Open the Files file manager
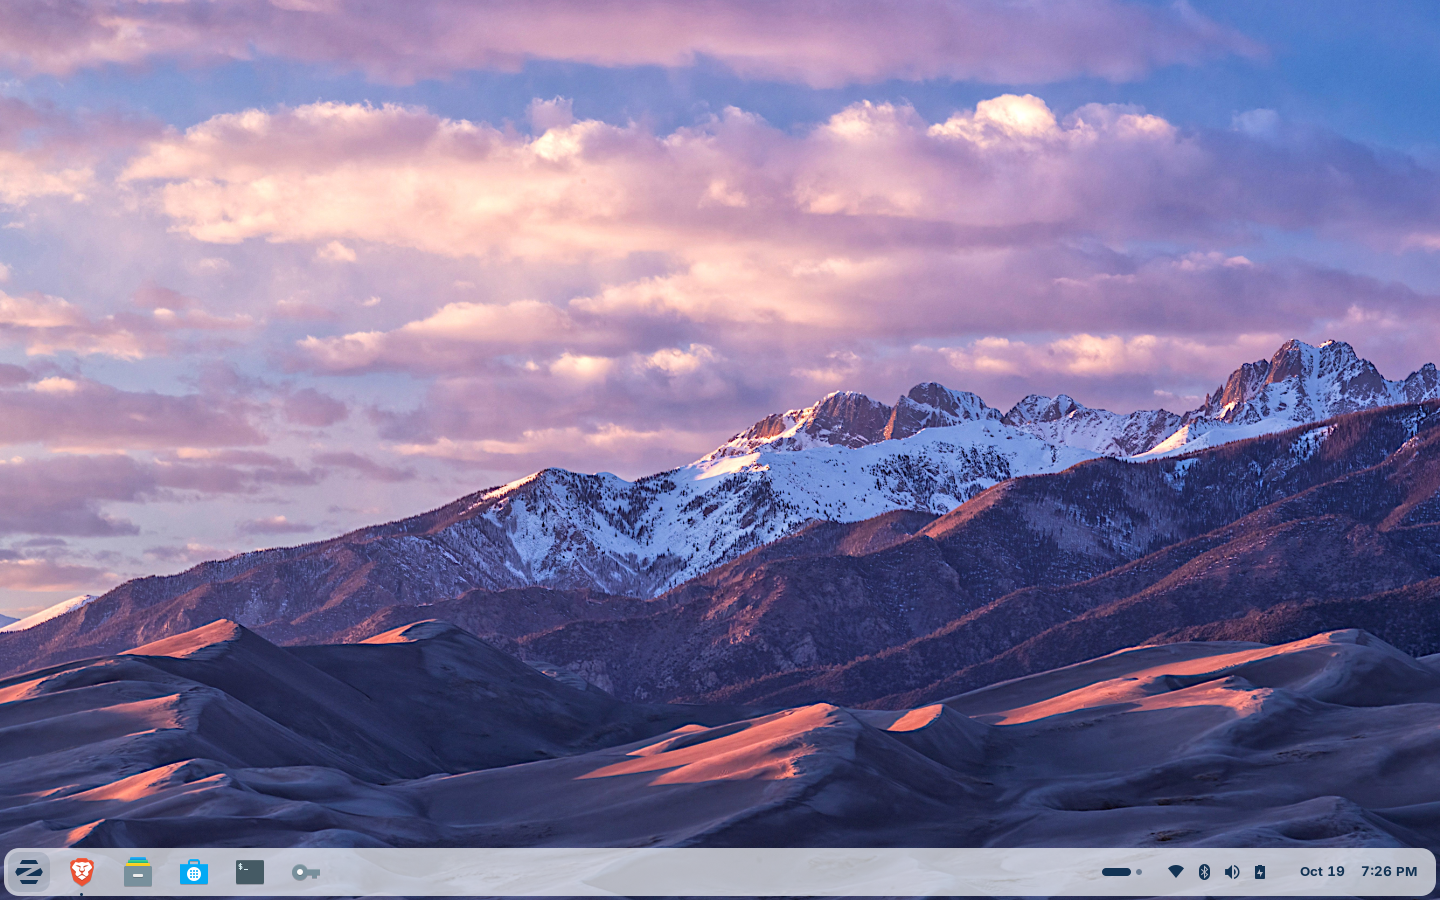This screenshot has height=900, width=1440. pos(137,871)
